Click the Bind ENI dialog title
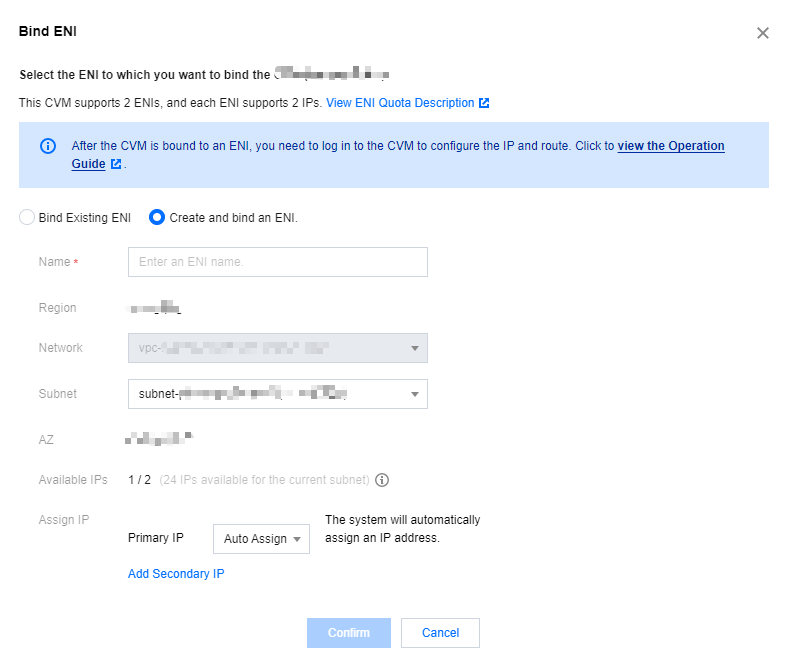Screen dimensions: 787x664 click(48, 31)
